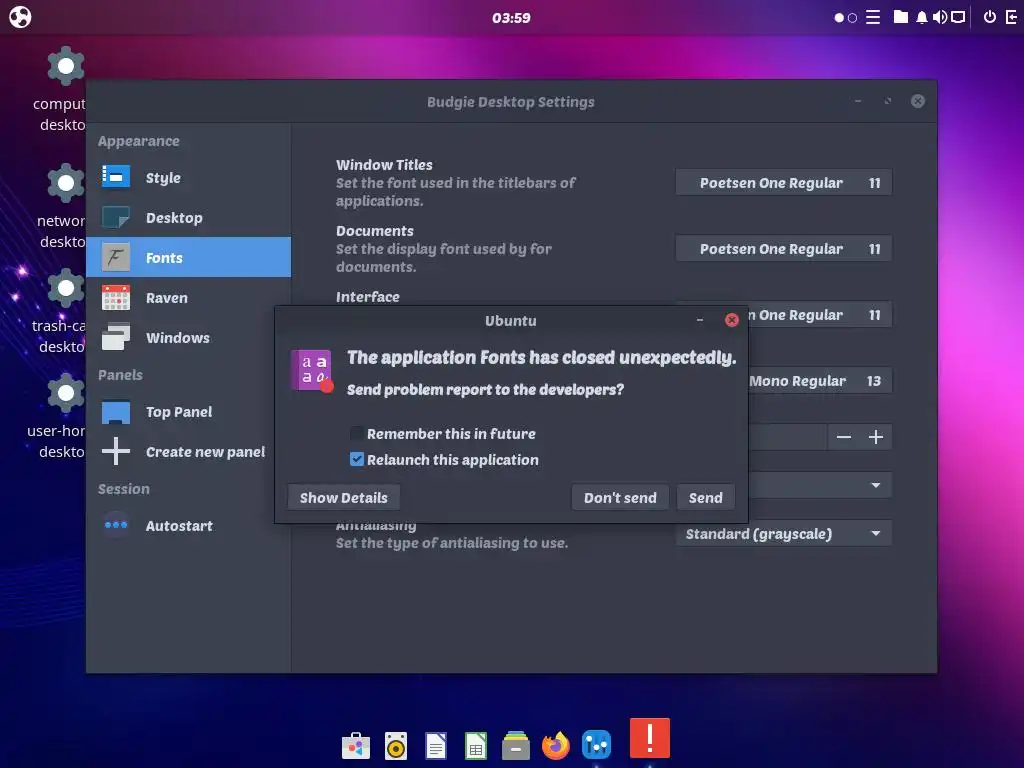The image size is (1024, 768).
Task: Close the Ubuntu crash dialog
Action: (x=732, y=320)
